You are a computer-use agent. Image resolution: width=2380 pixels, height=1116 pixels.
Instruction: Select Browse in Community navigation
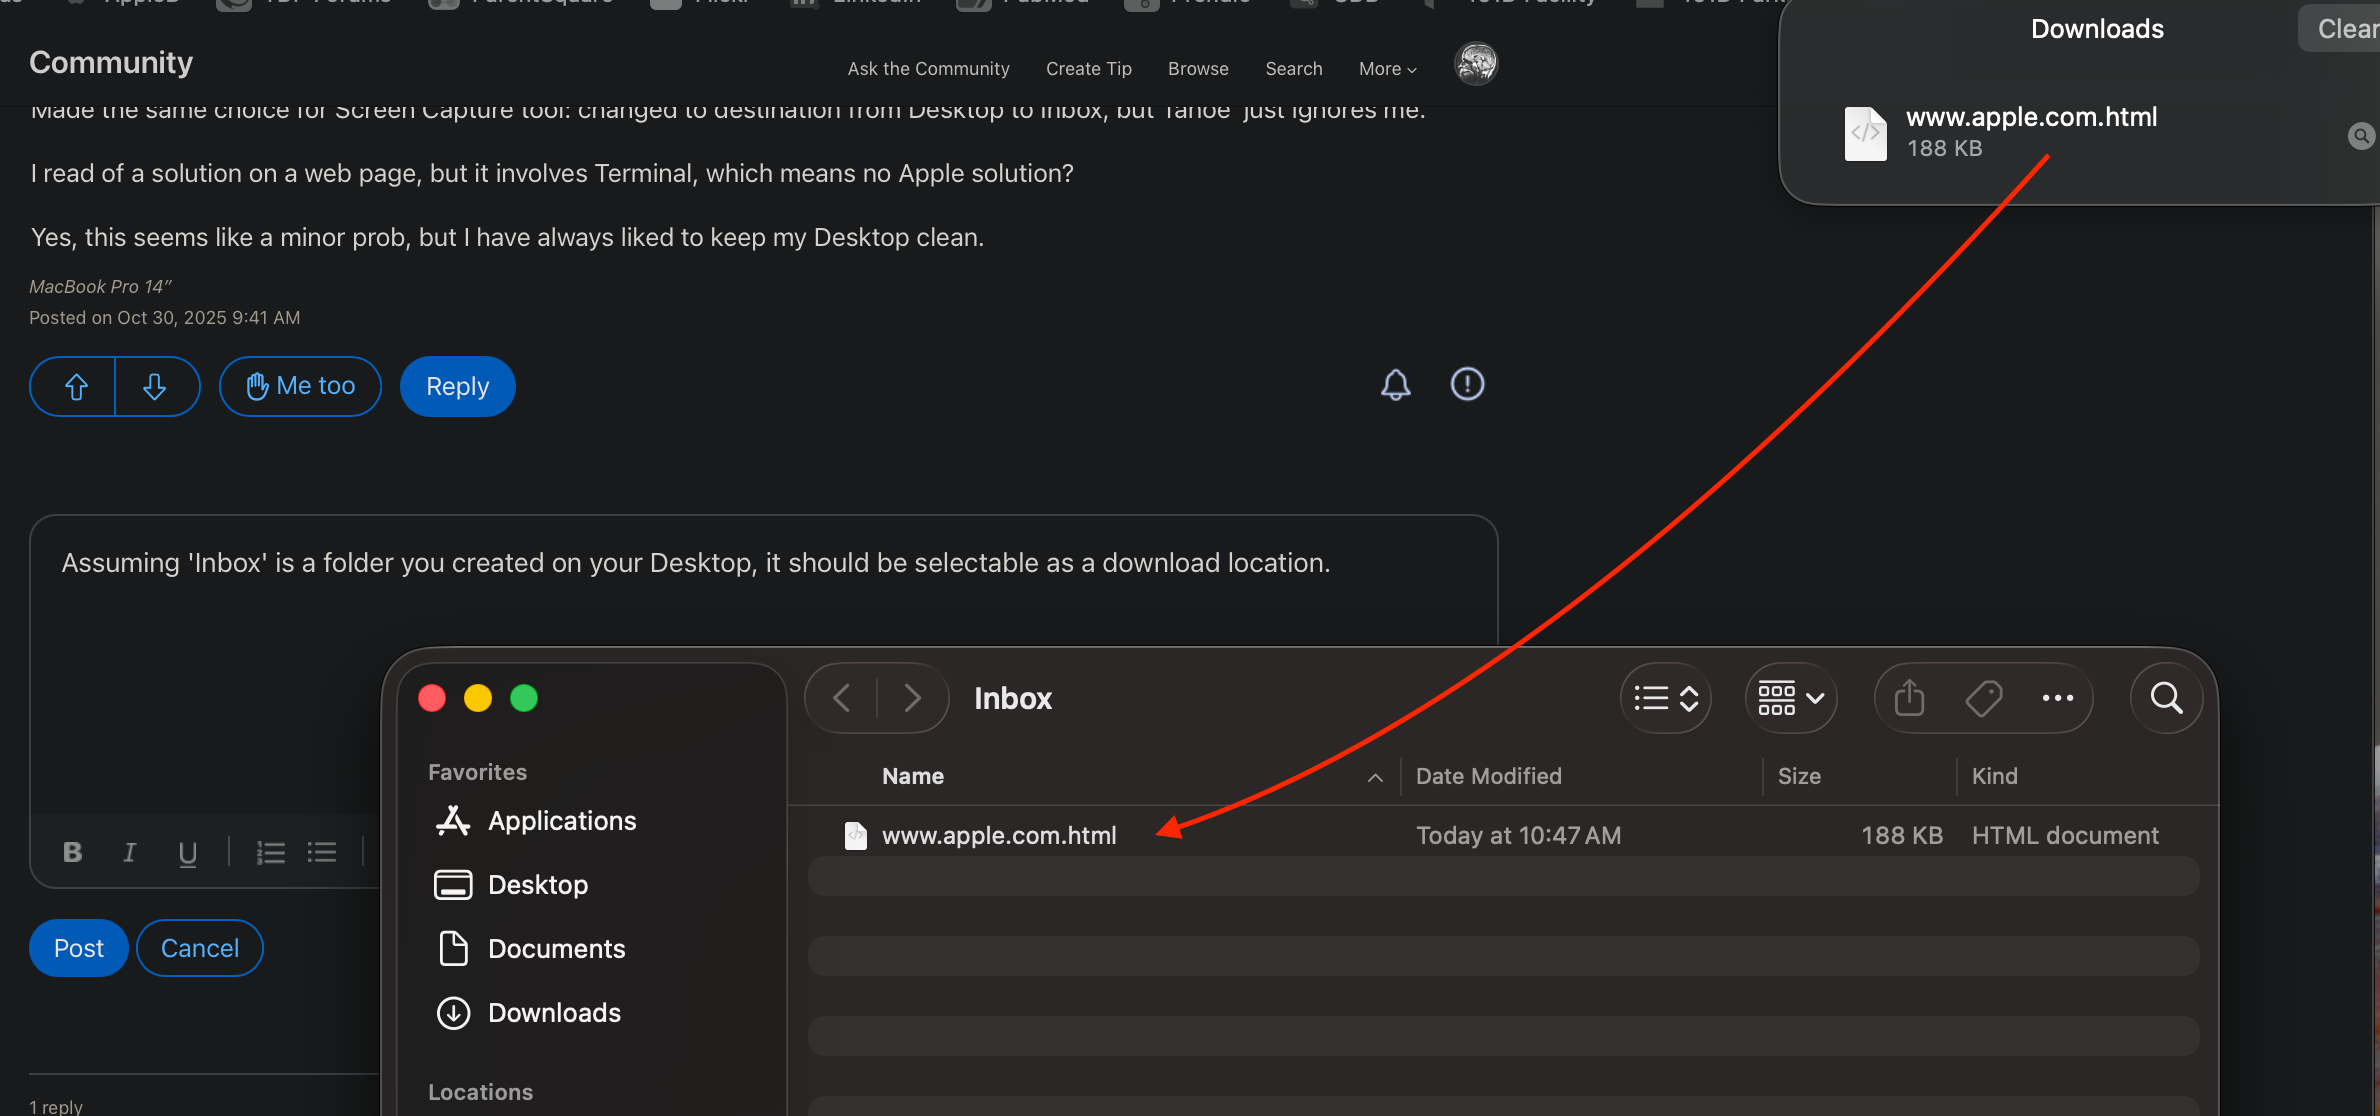pos(1197,69)
